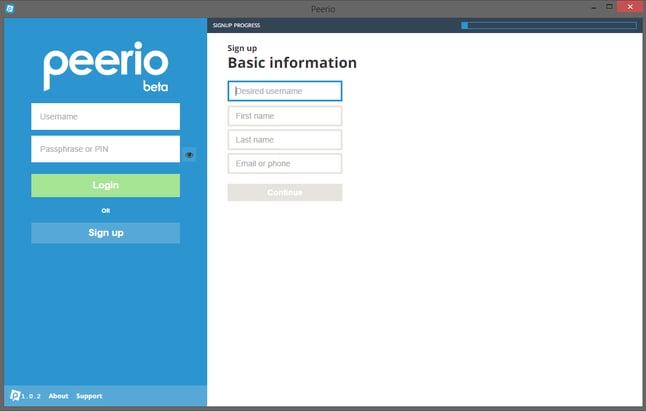Click the Last name field

285,140
